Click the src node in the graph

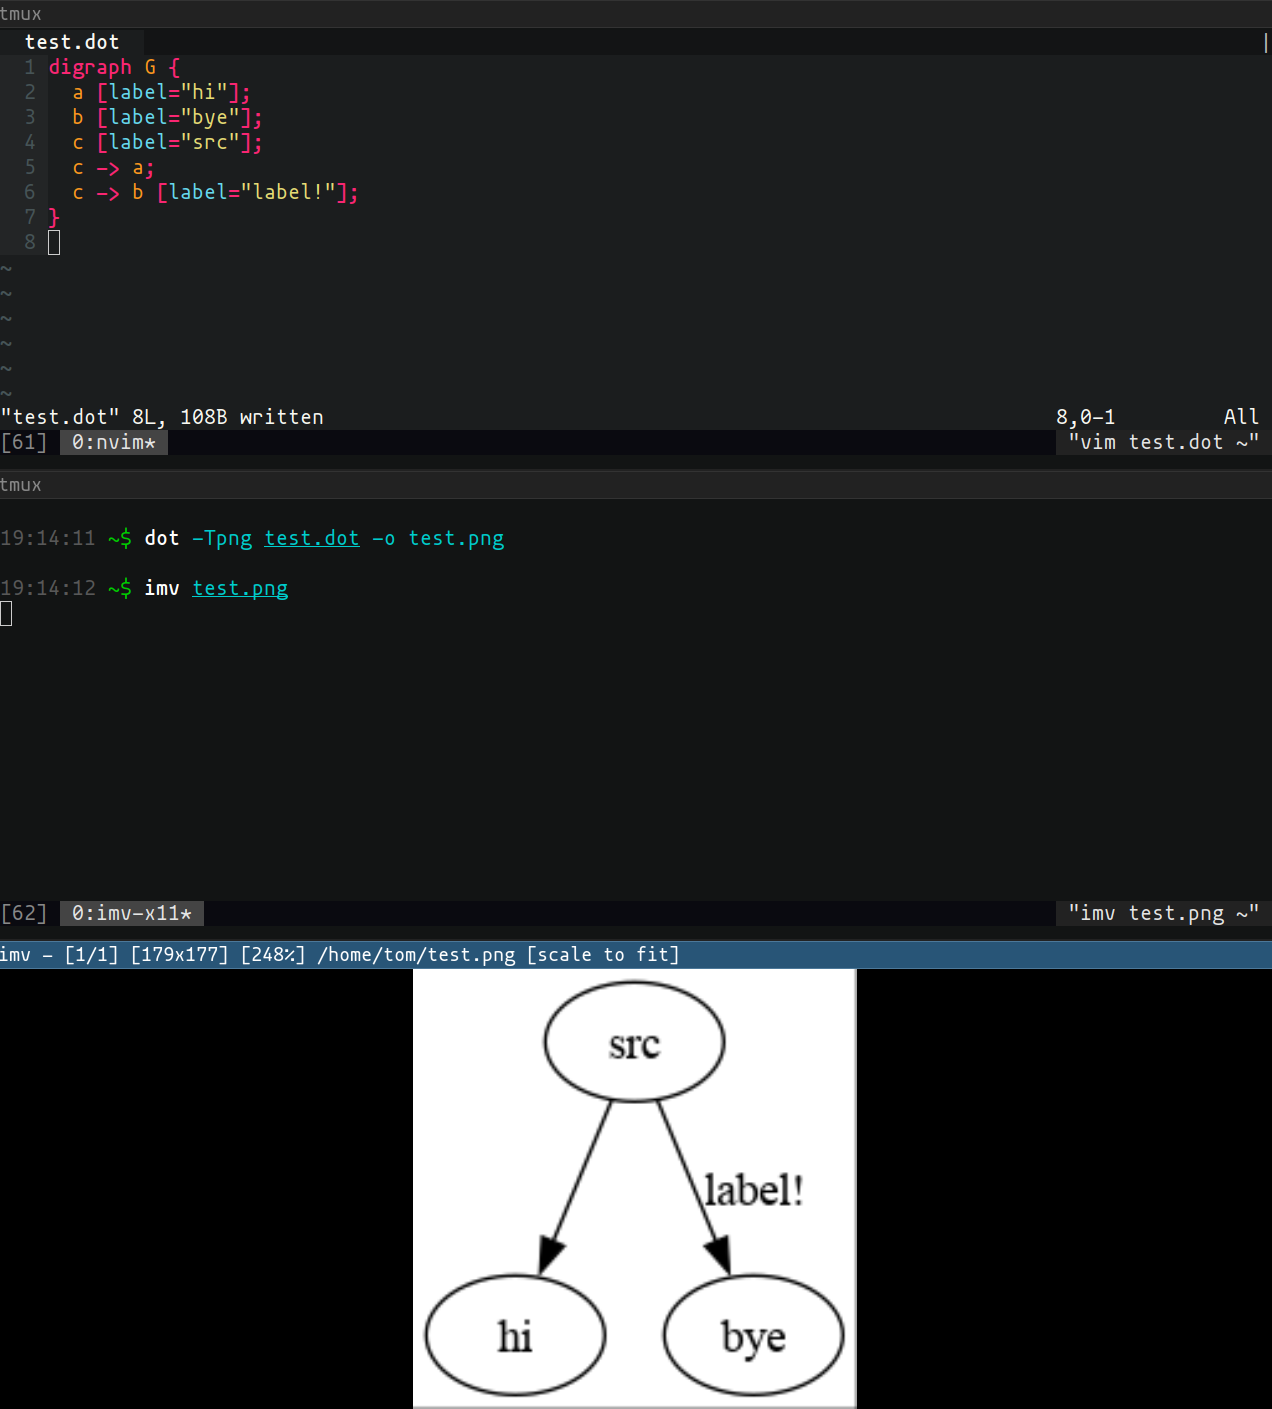click(x=634, y=1042)
